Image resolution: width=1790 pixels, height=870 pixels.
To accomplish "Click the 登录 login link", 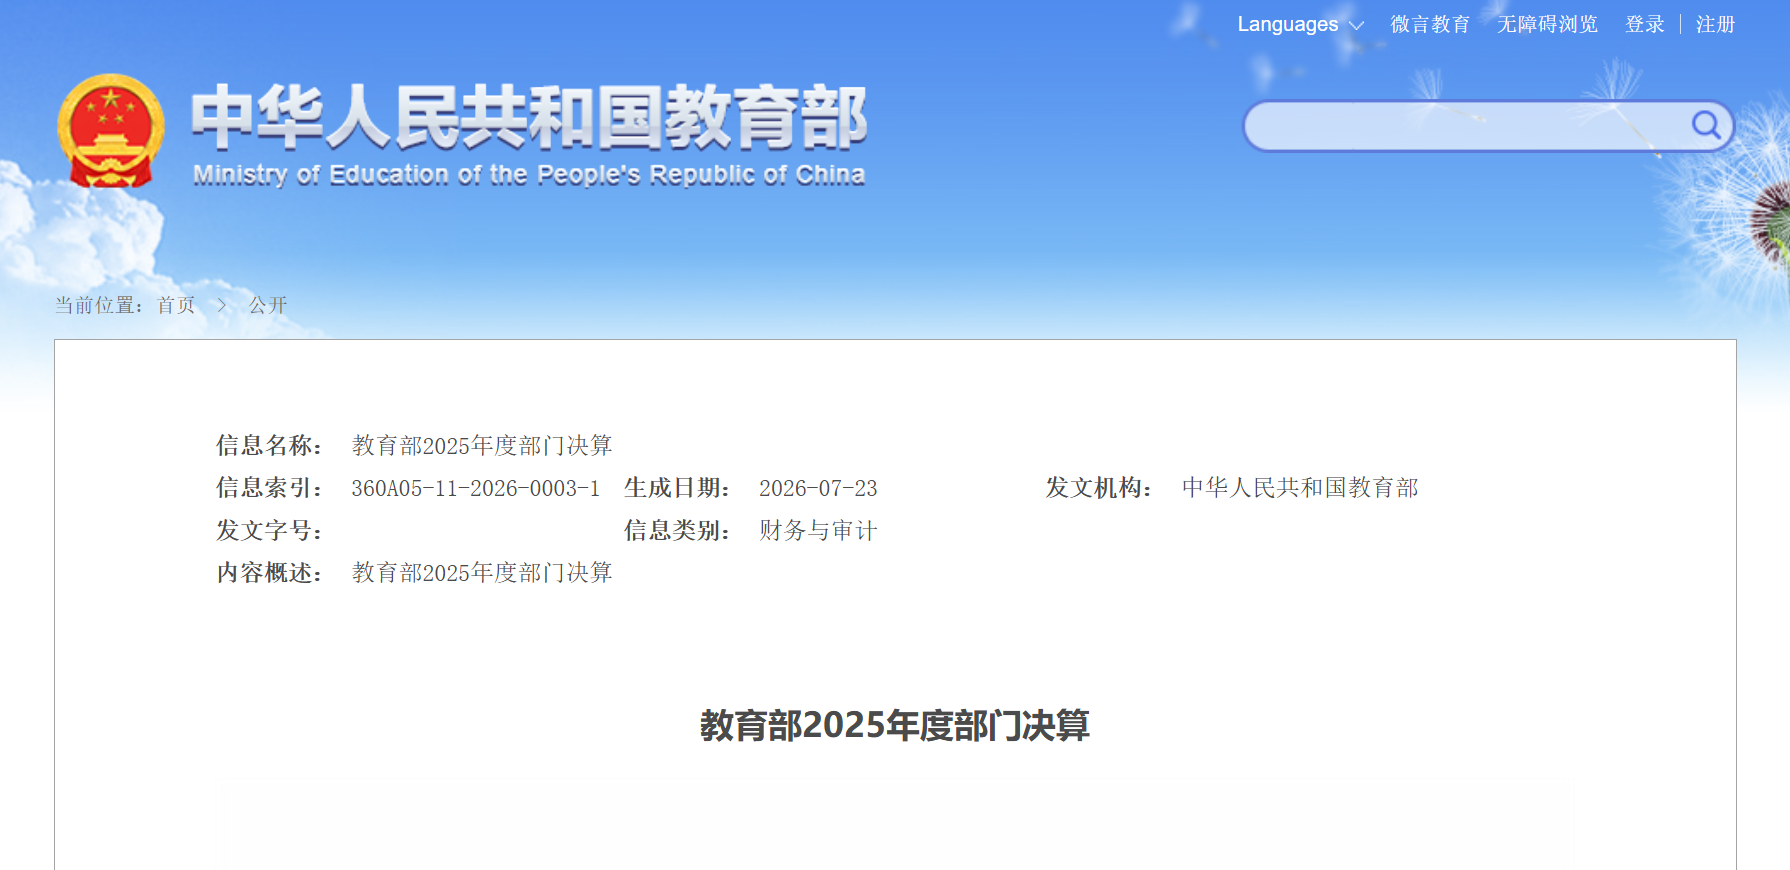I will pyautogui.click(x=1645, y=24).
